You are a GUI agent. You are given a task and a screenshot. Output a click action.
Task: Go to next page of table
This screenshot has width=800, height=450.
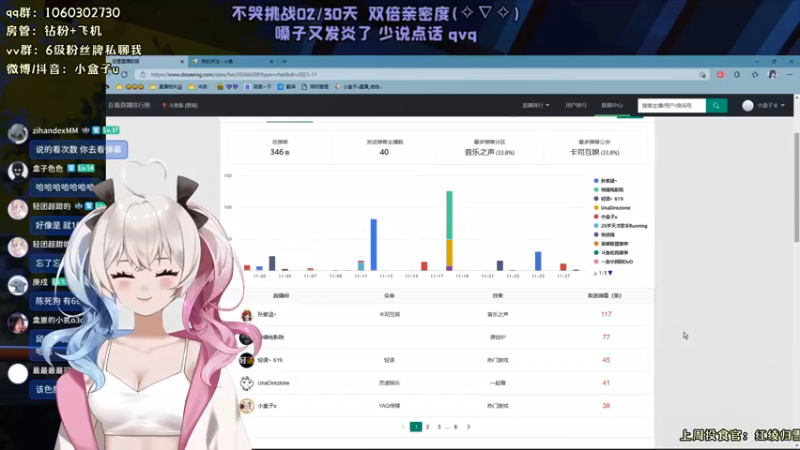click(468, 427)
